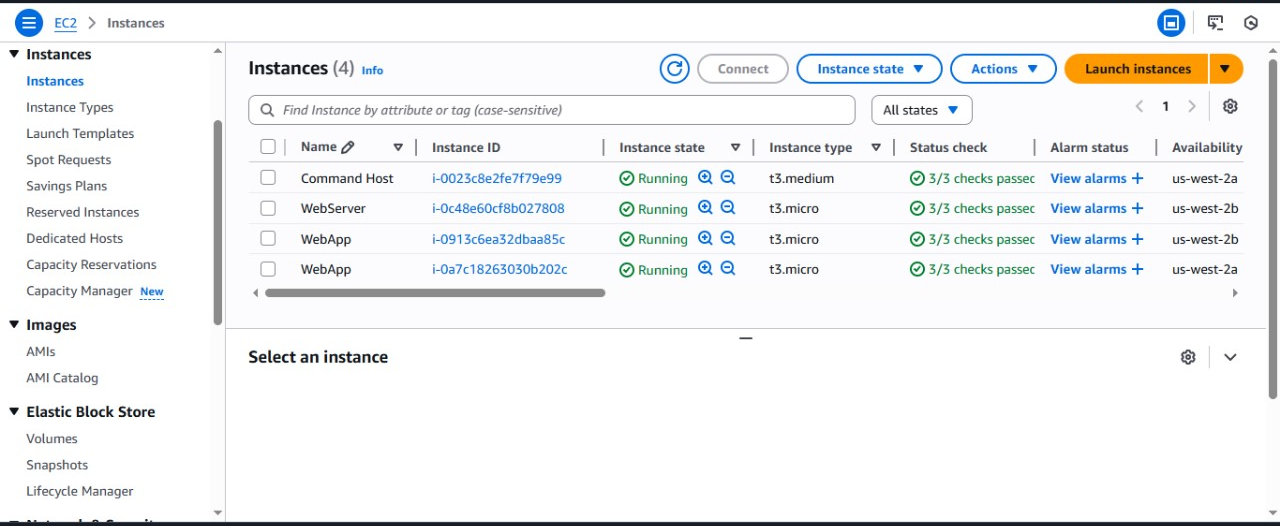Sort by Name column arrow
Image resolution: width=1280 pixels, height=526 pixels.
tap(398, 147)
